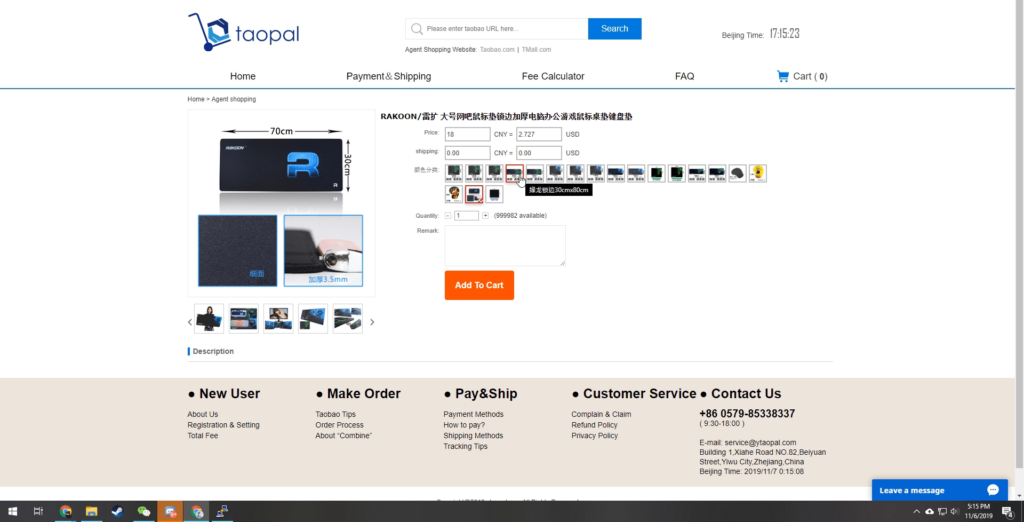Viewport: 1024px width, 522px height.
Task: Open the FAQ page
Action: 684,76
